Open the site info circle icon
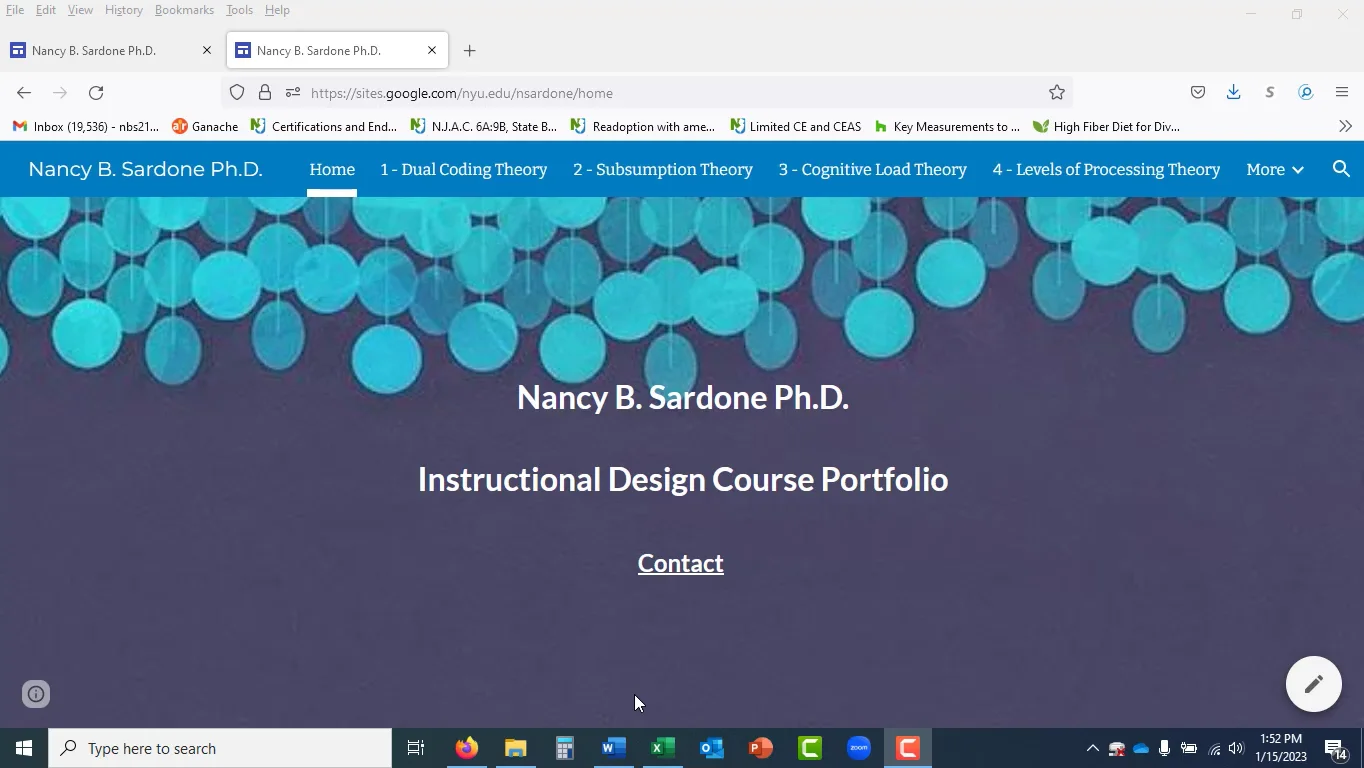The width and height of the screenshot is (1364, 768). [x=36, y=694]
